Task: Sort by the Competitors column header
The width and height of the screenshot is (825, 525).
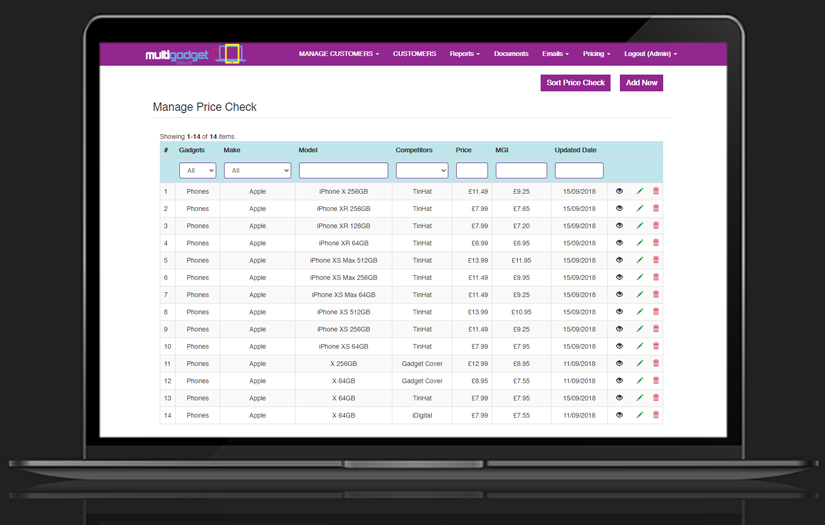Action: point(414,150)
